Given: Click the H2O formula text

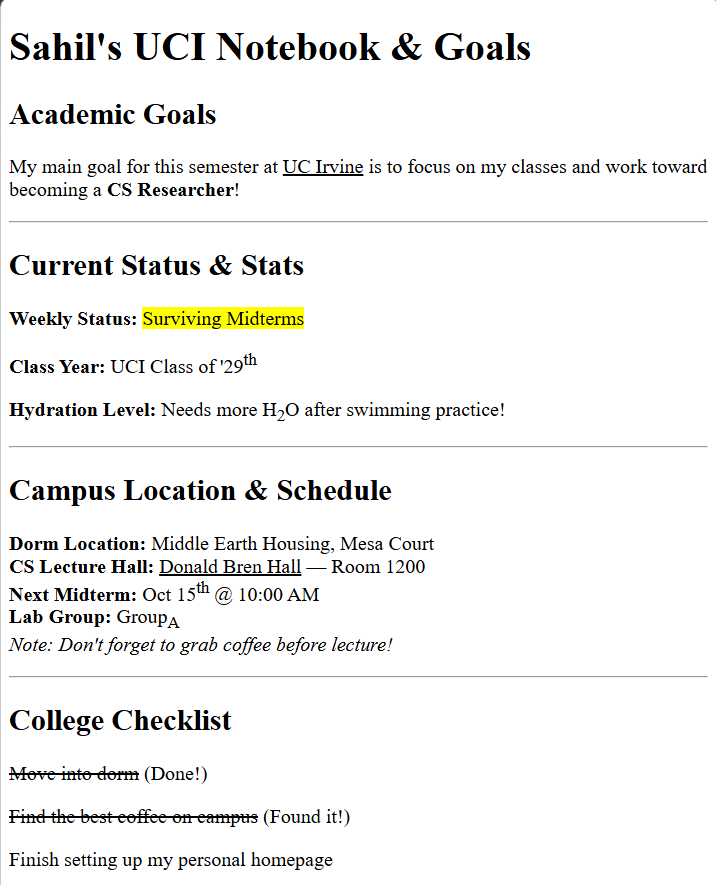Looking at the screenshot, I should pos(281,411).
